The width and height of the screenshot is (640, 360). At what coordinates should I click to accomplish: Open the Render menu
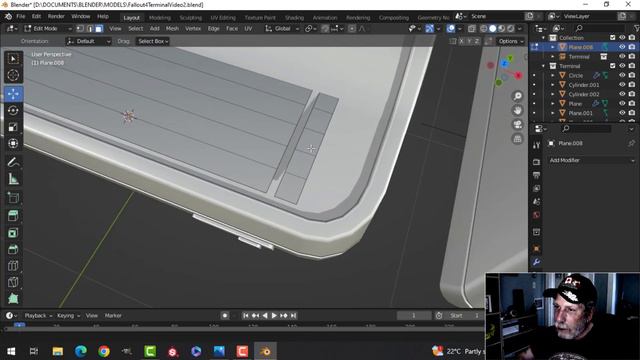tap(56, 16)
